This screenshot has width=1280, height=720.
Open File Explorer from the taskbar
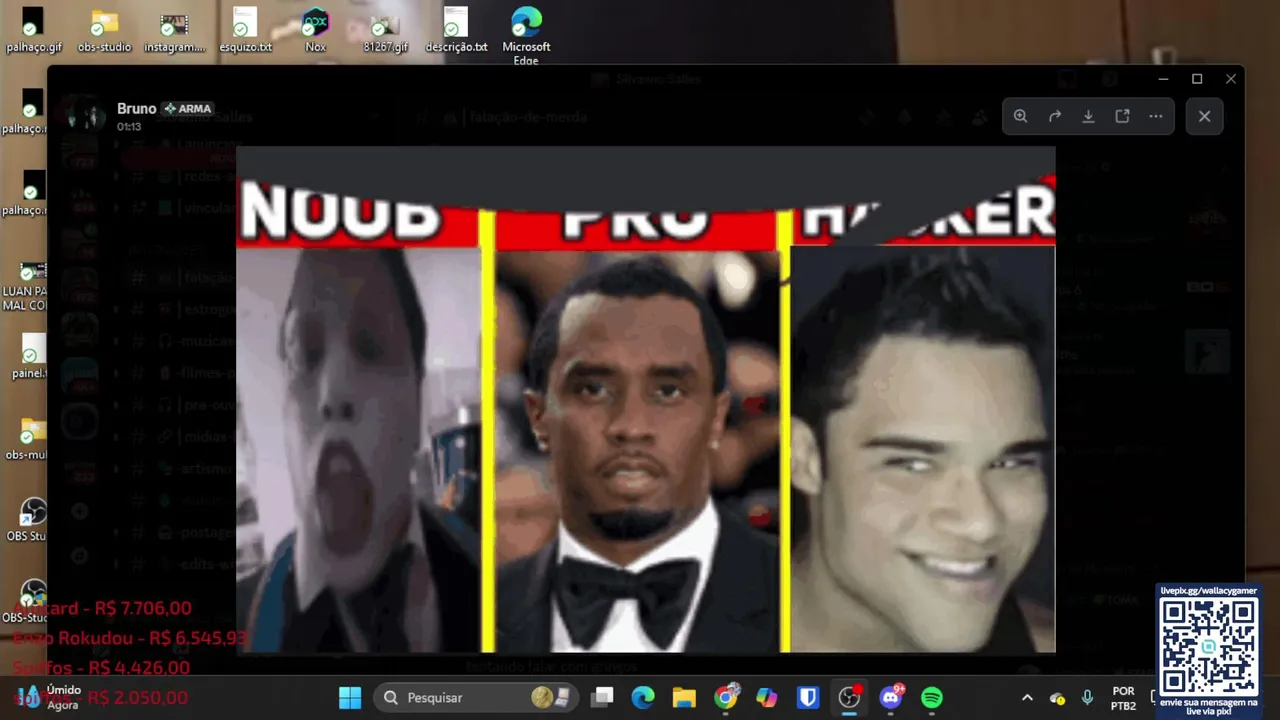684,697
